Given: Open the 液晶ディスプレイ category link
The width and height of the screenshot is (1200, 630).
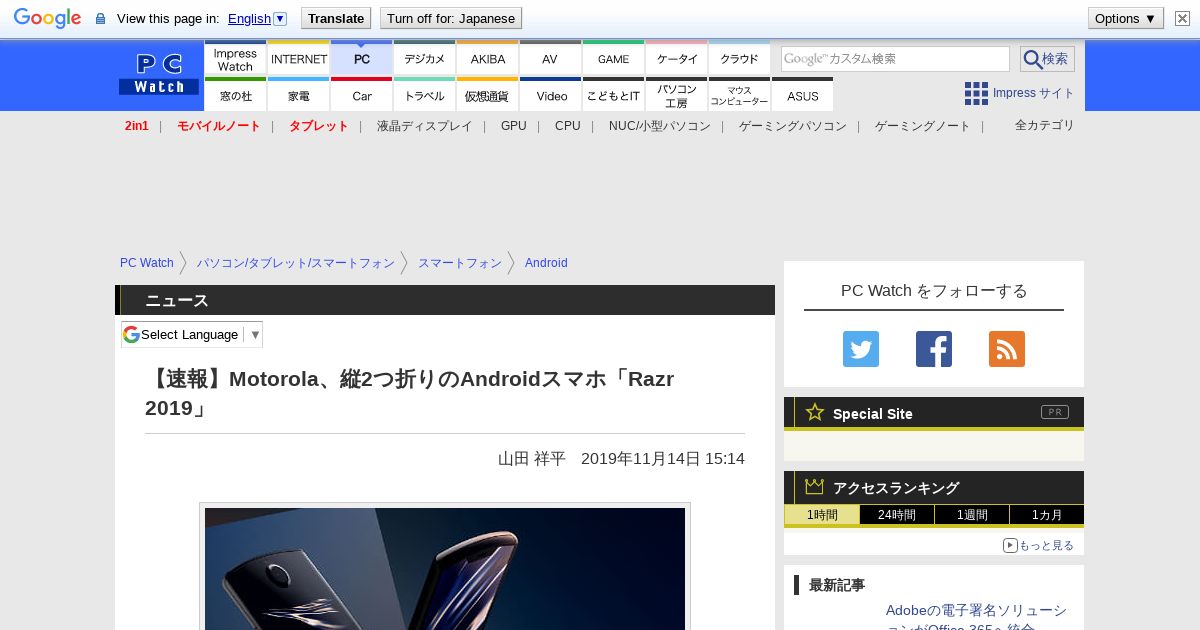Looking at the screenshot, I should point(424,126).
